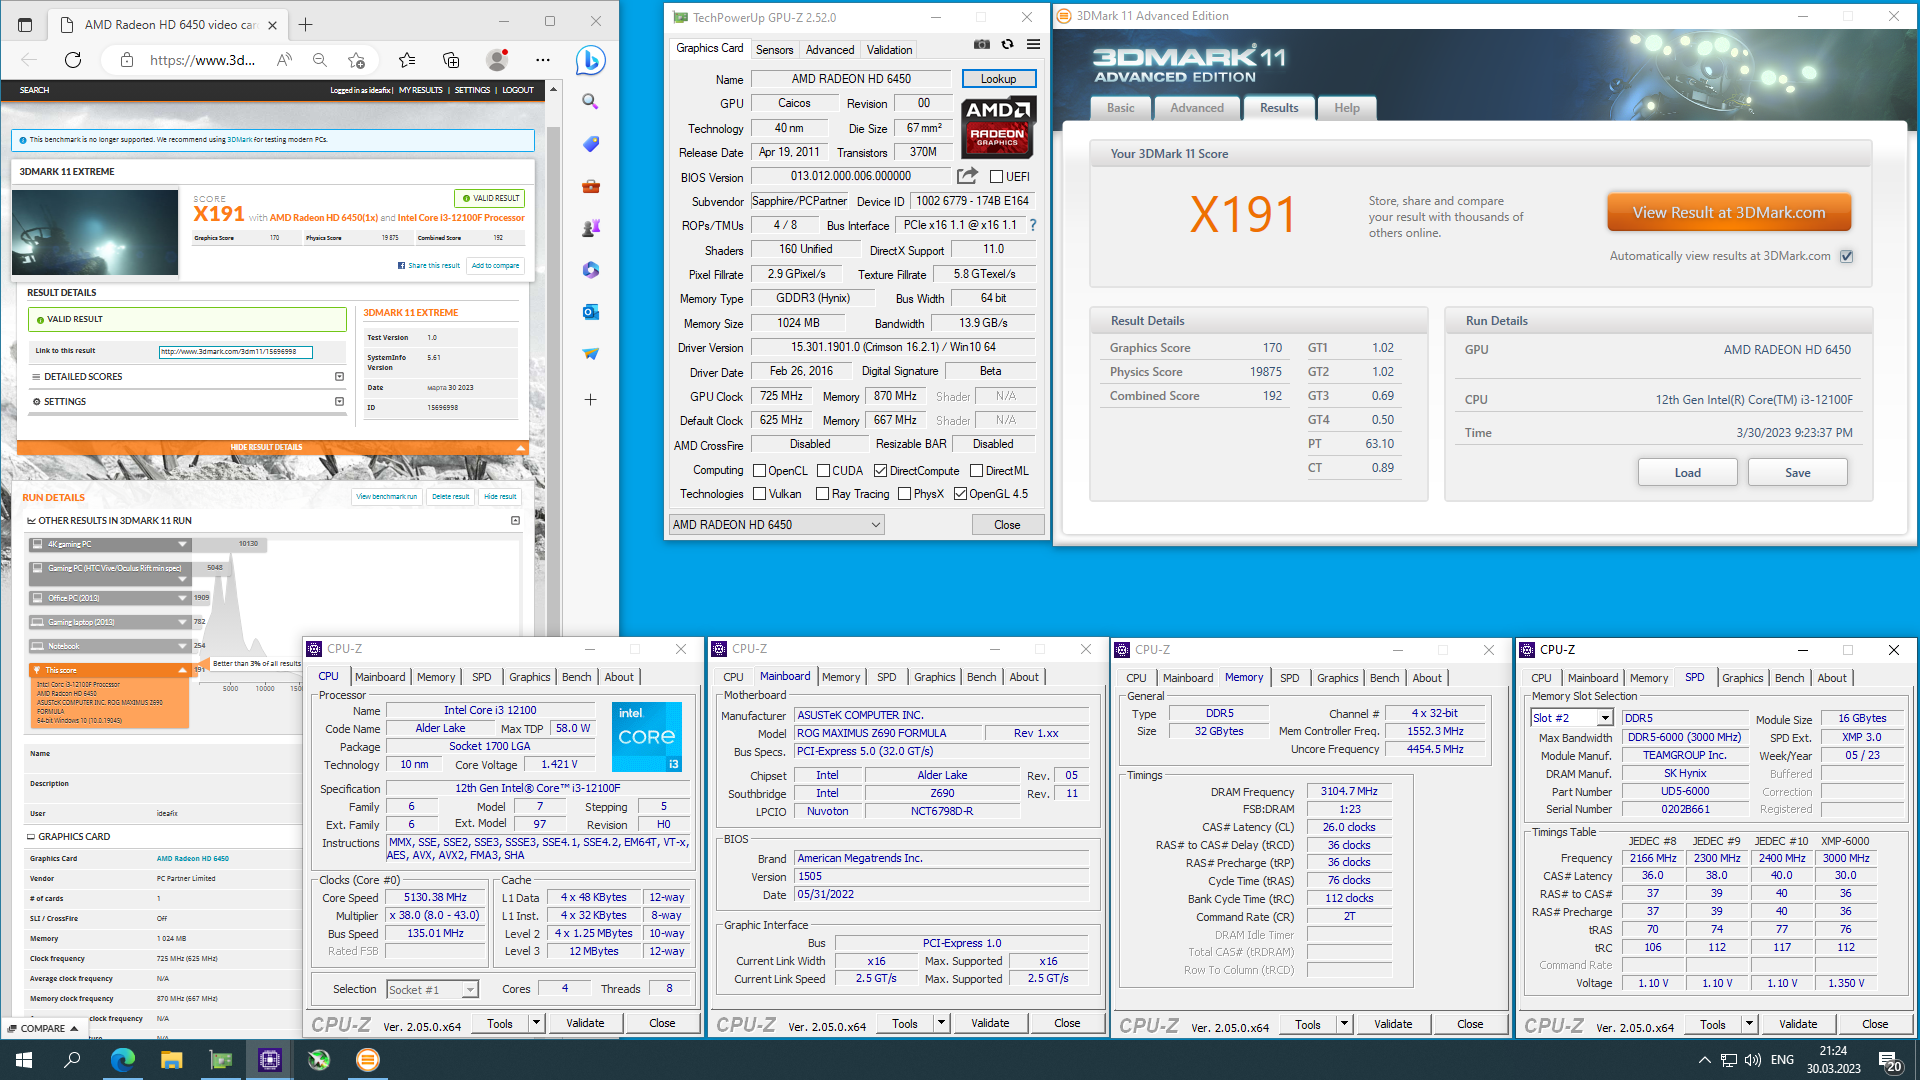Image resolution: width=1920 pixels, height=1080 pixels.
Task: Toggle the OpenGL 4.5 checkbox in GPU-Z
Action: [x=960, y=494]
